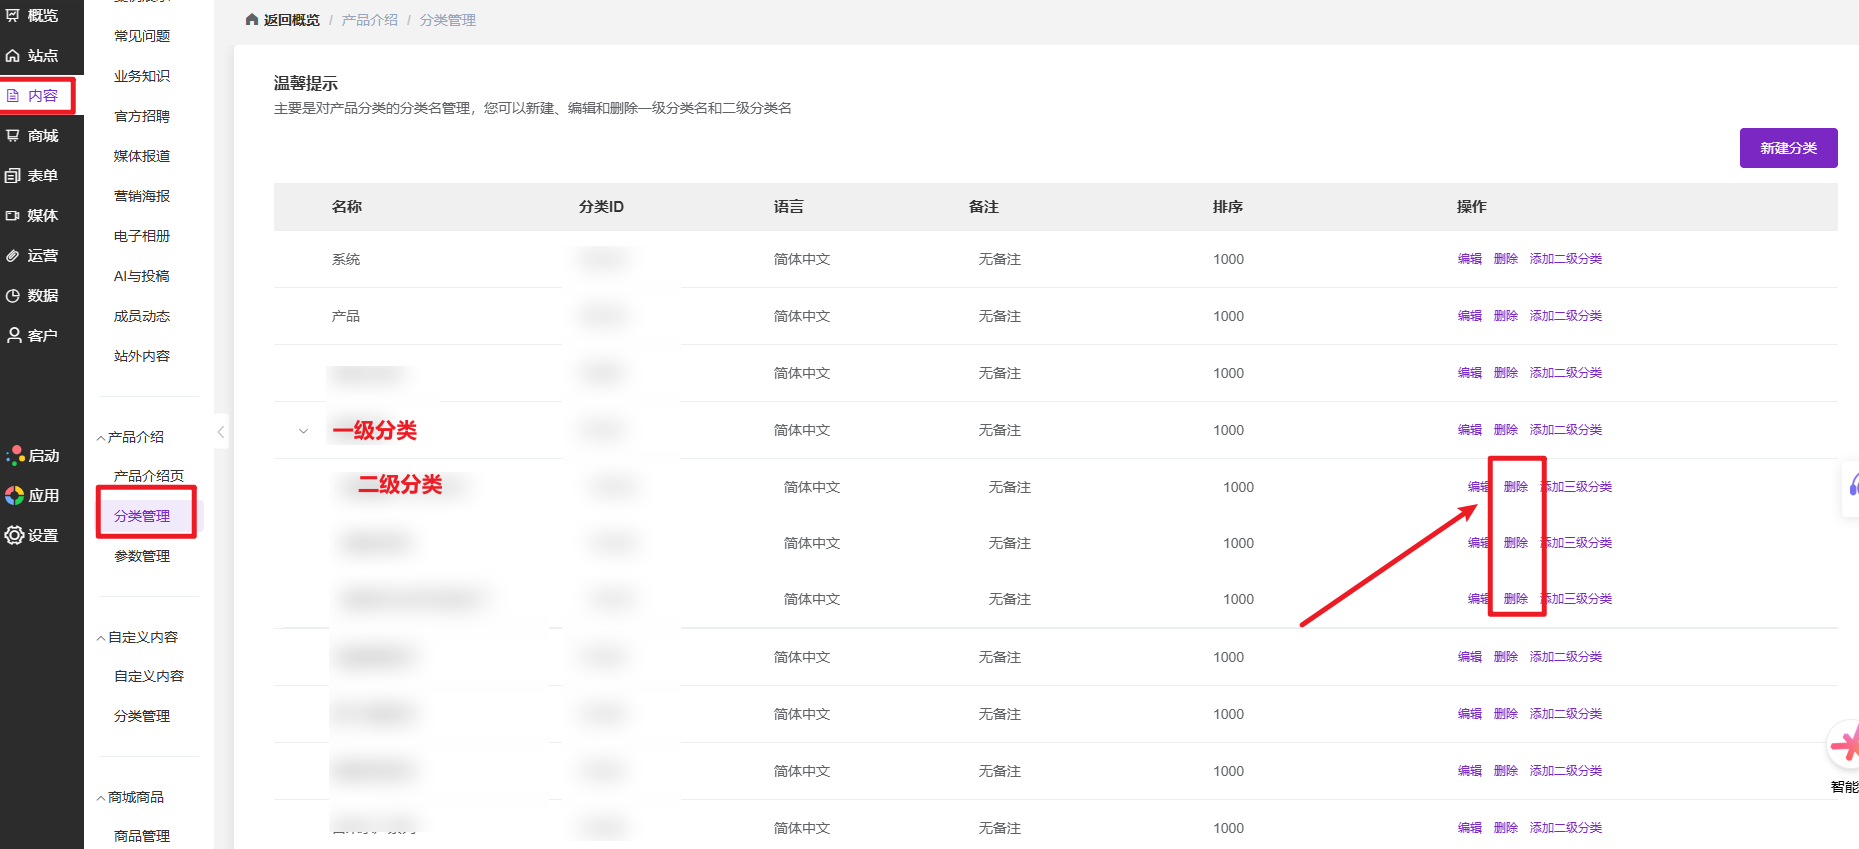This screenshot has width=1859, height=849.
Task: Hide the secondary sidebar with collapse arrow
Action: 221,432
